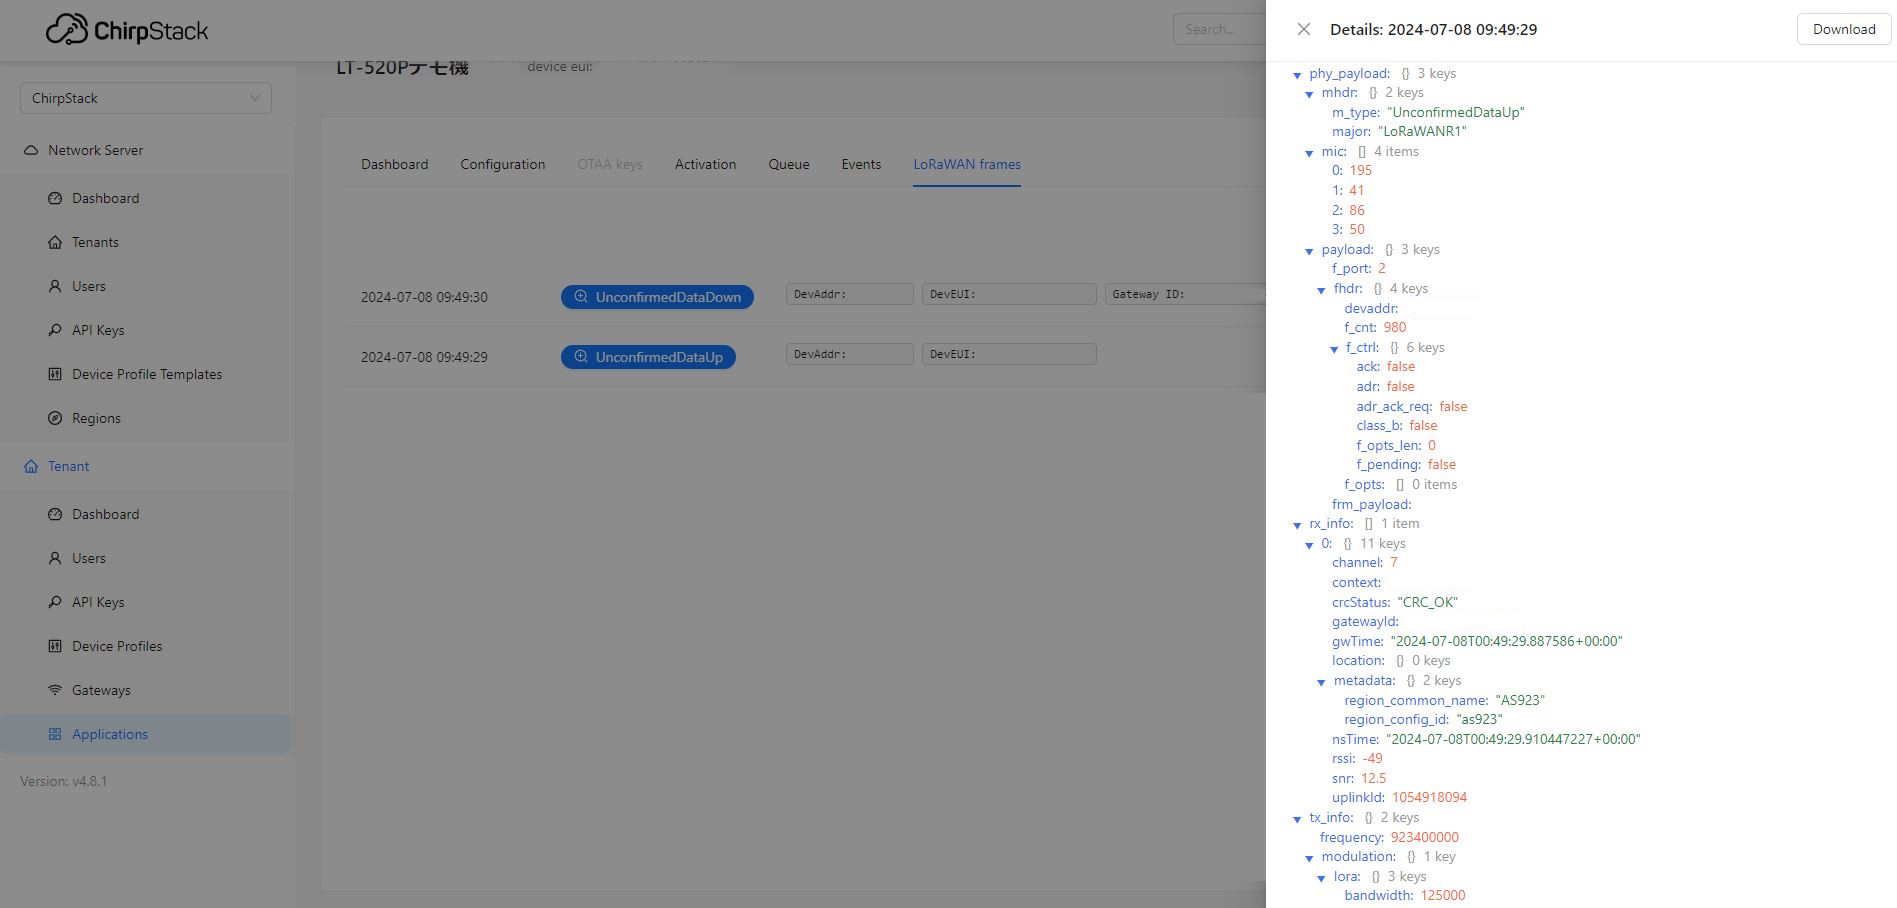Switch to the Events tab
Viewport: 1897px width, 908px height.
[x=860, y=164]
